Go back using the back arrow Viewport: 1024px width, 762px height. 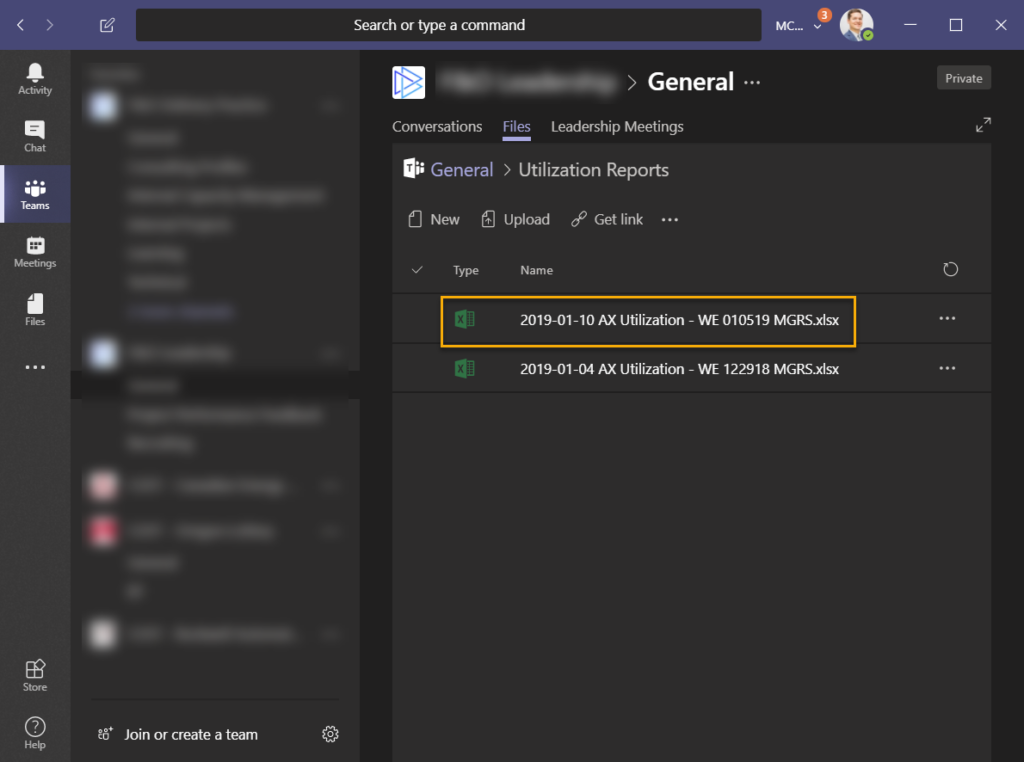tap(21, 25)
